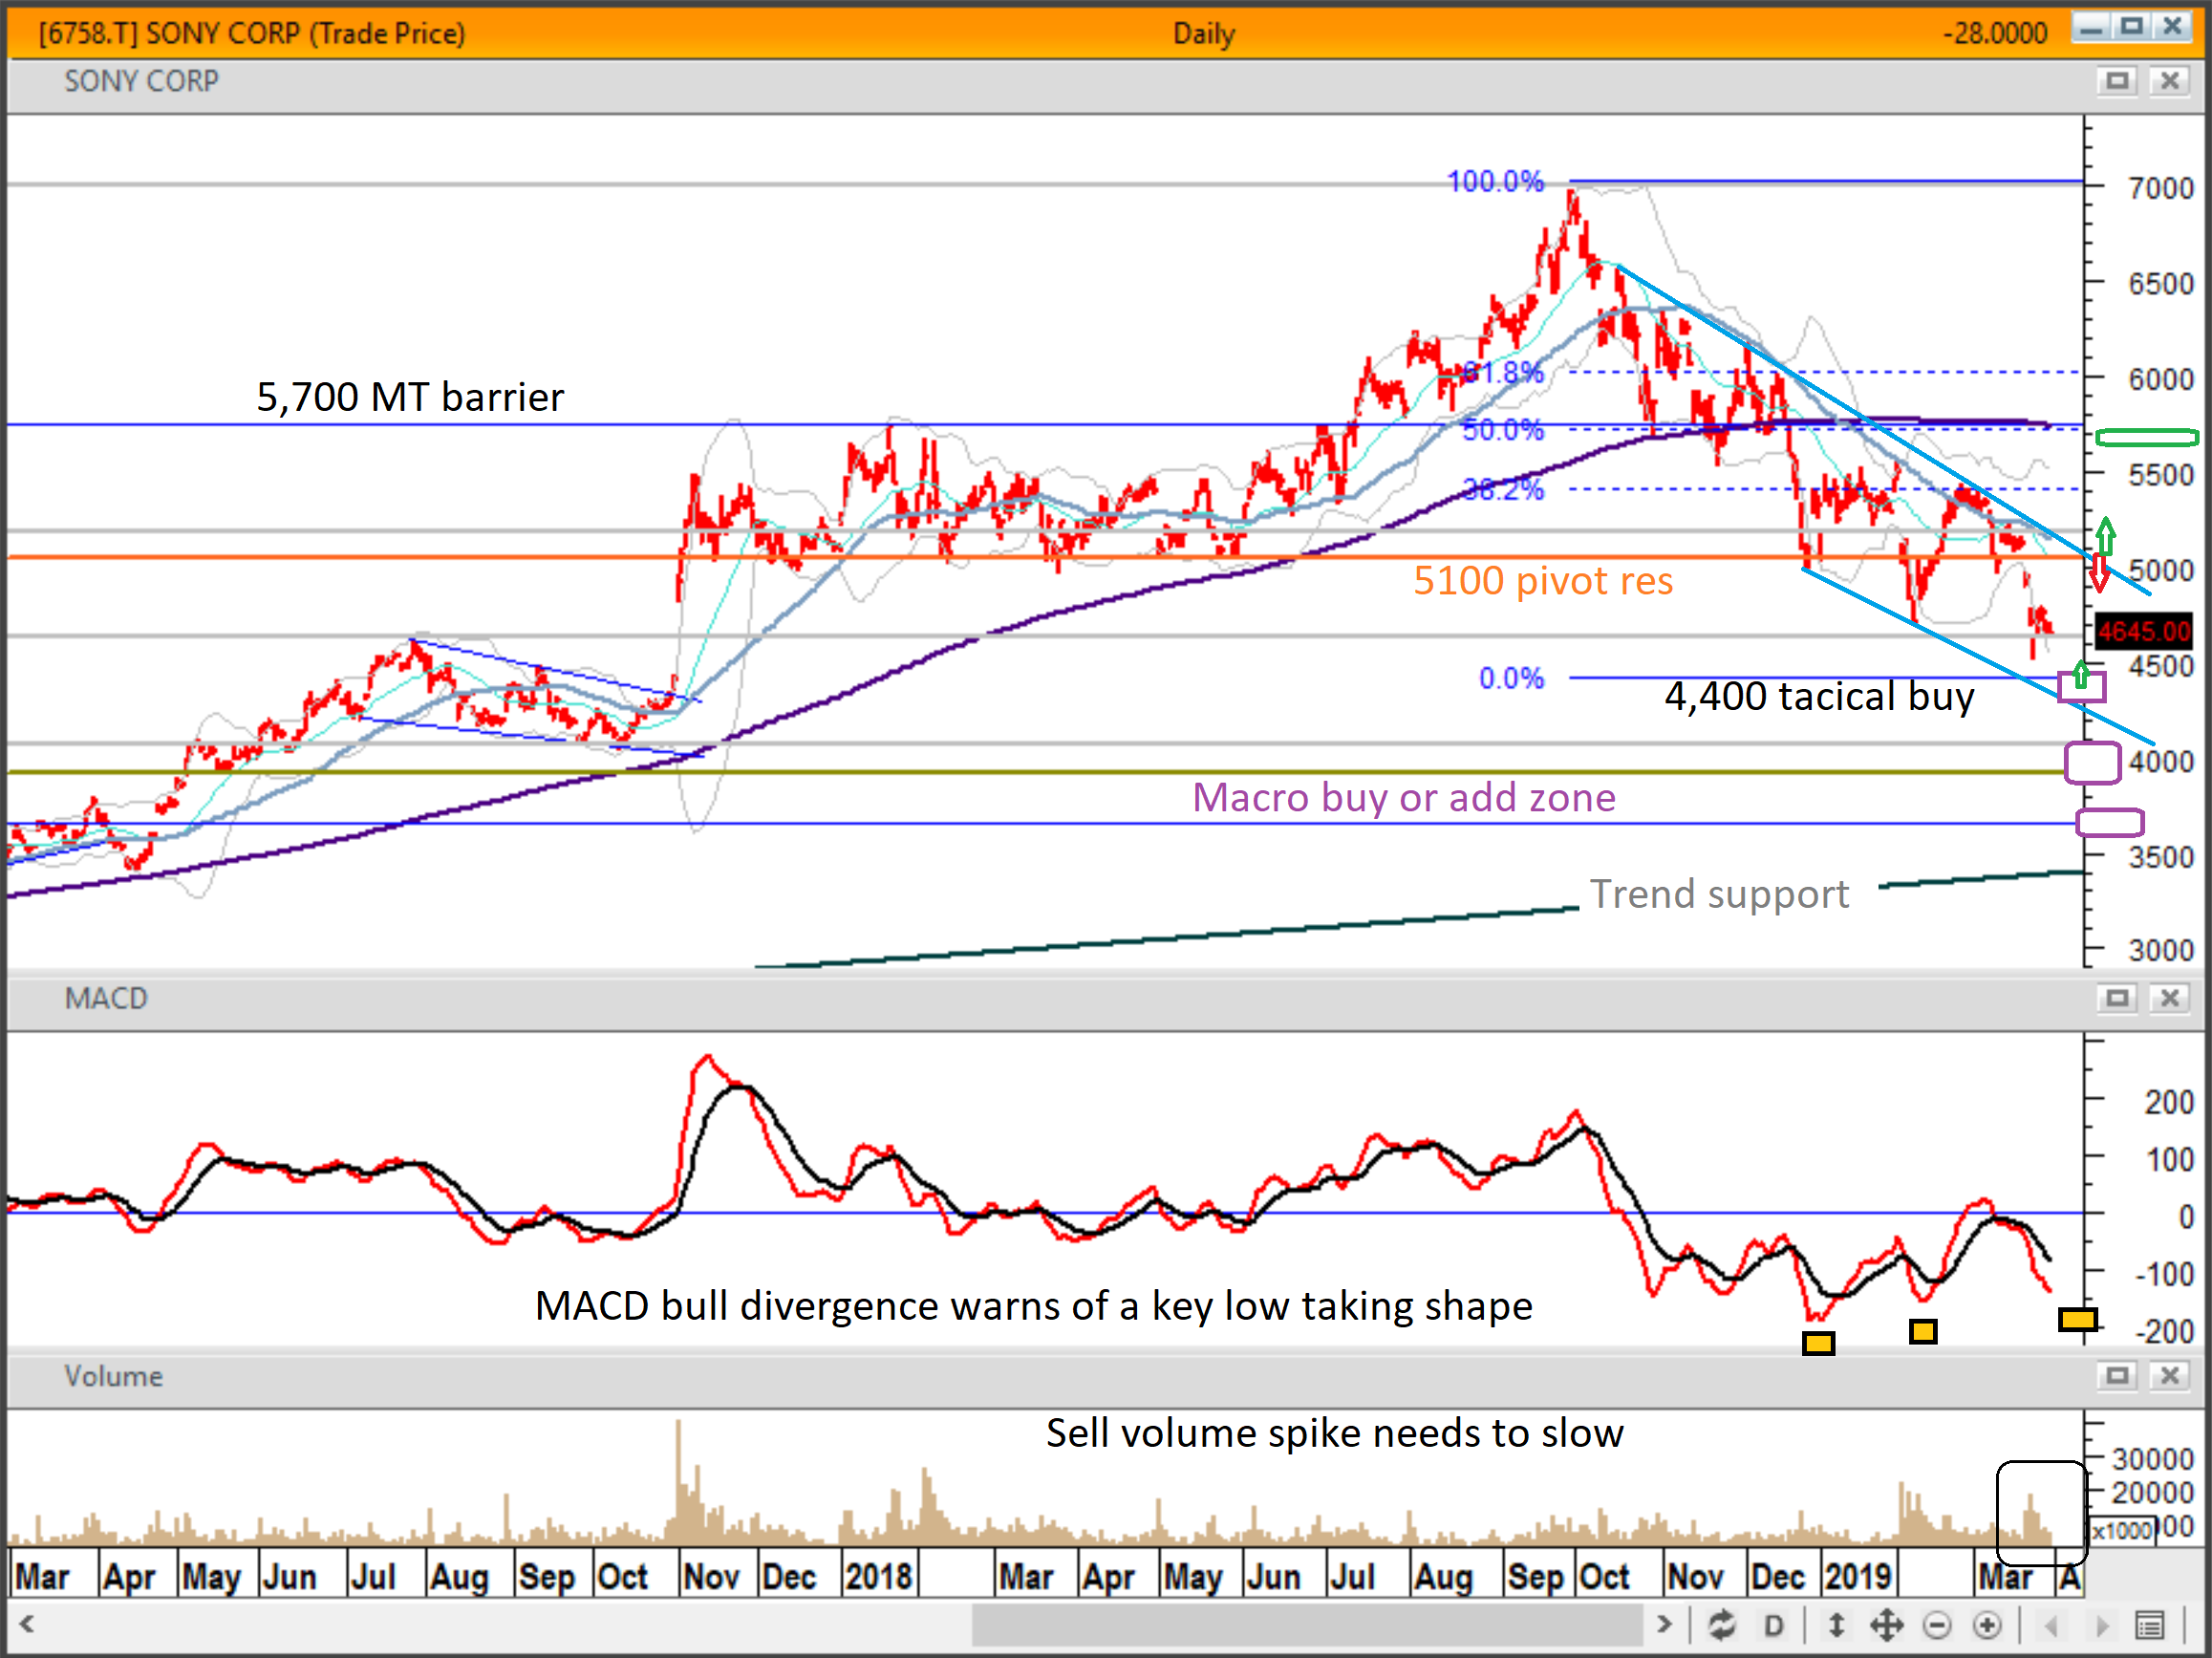Click the Daily interval D button

[x=1773, y=1625]
